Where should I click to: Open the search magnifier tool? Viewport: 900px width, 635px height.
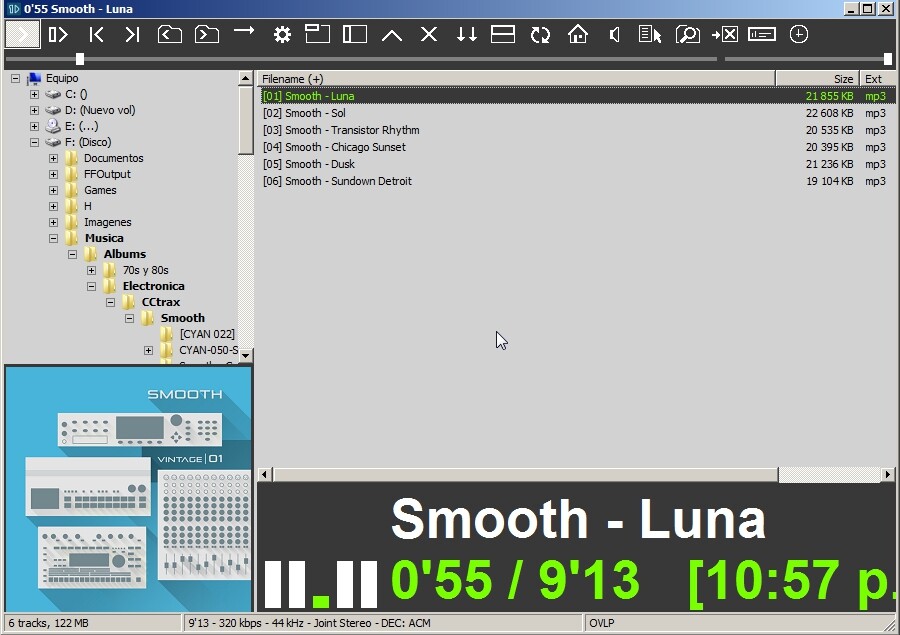click(688, 34)
